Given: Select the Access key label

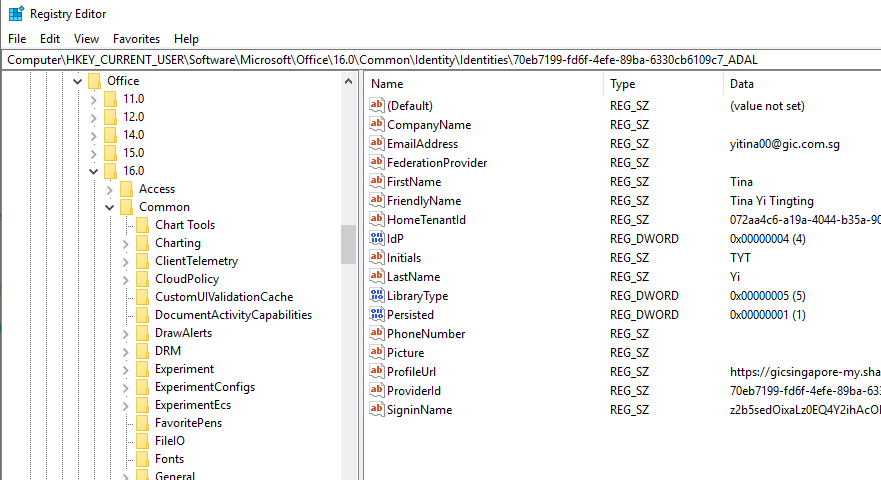Looking at the screenshot, I should point(157,189).
